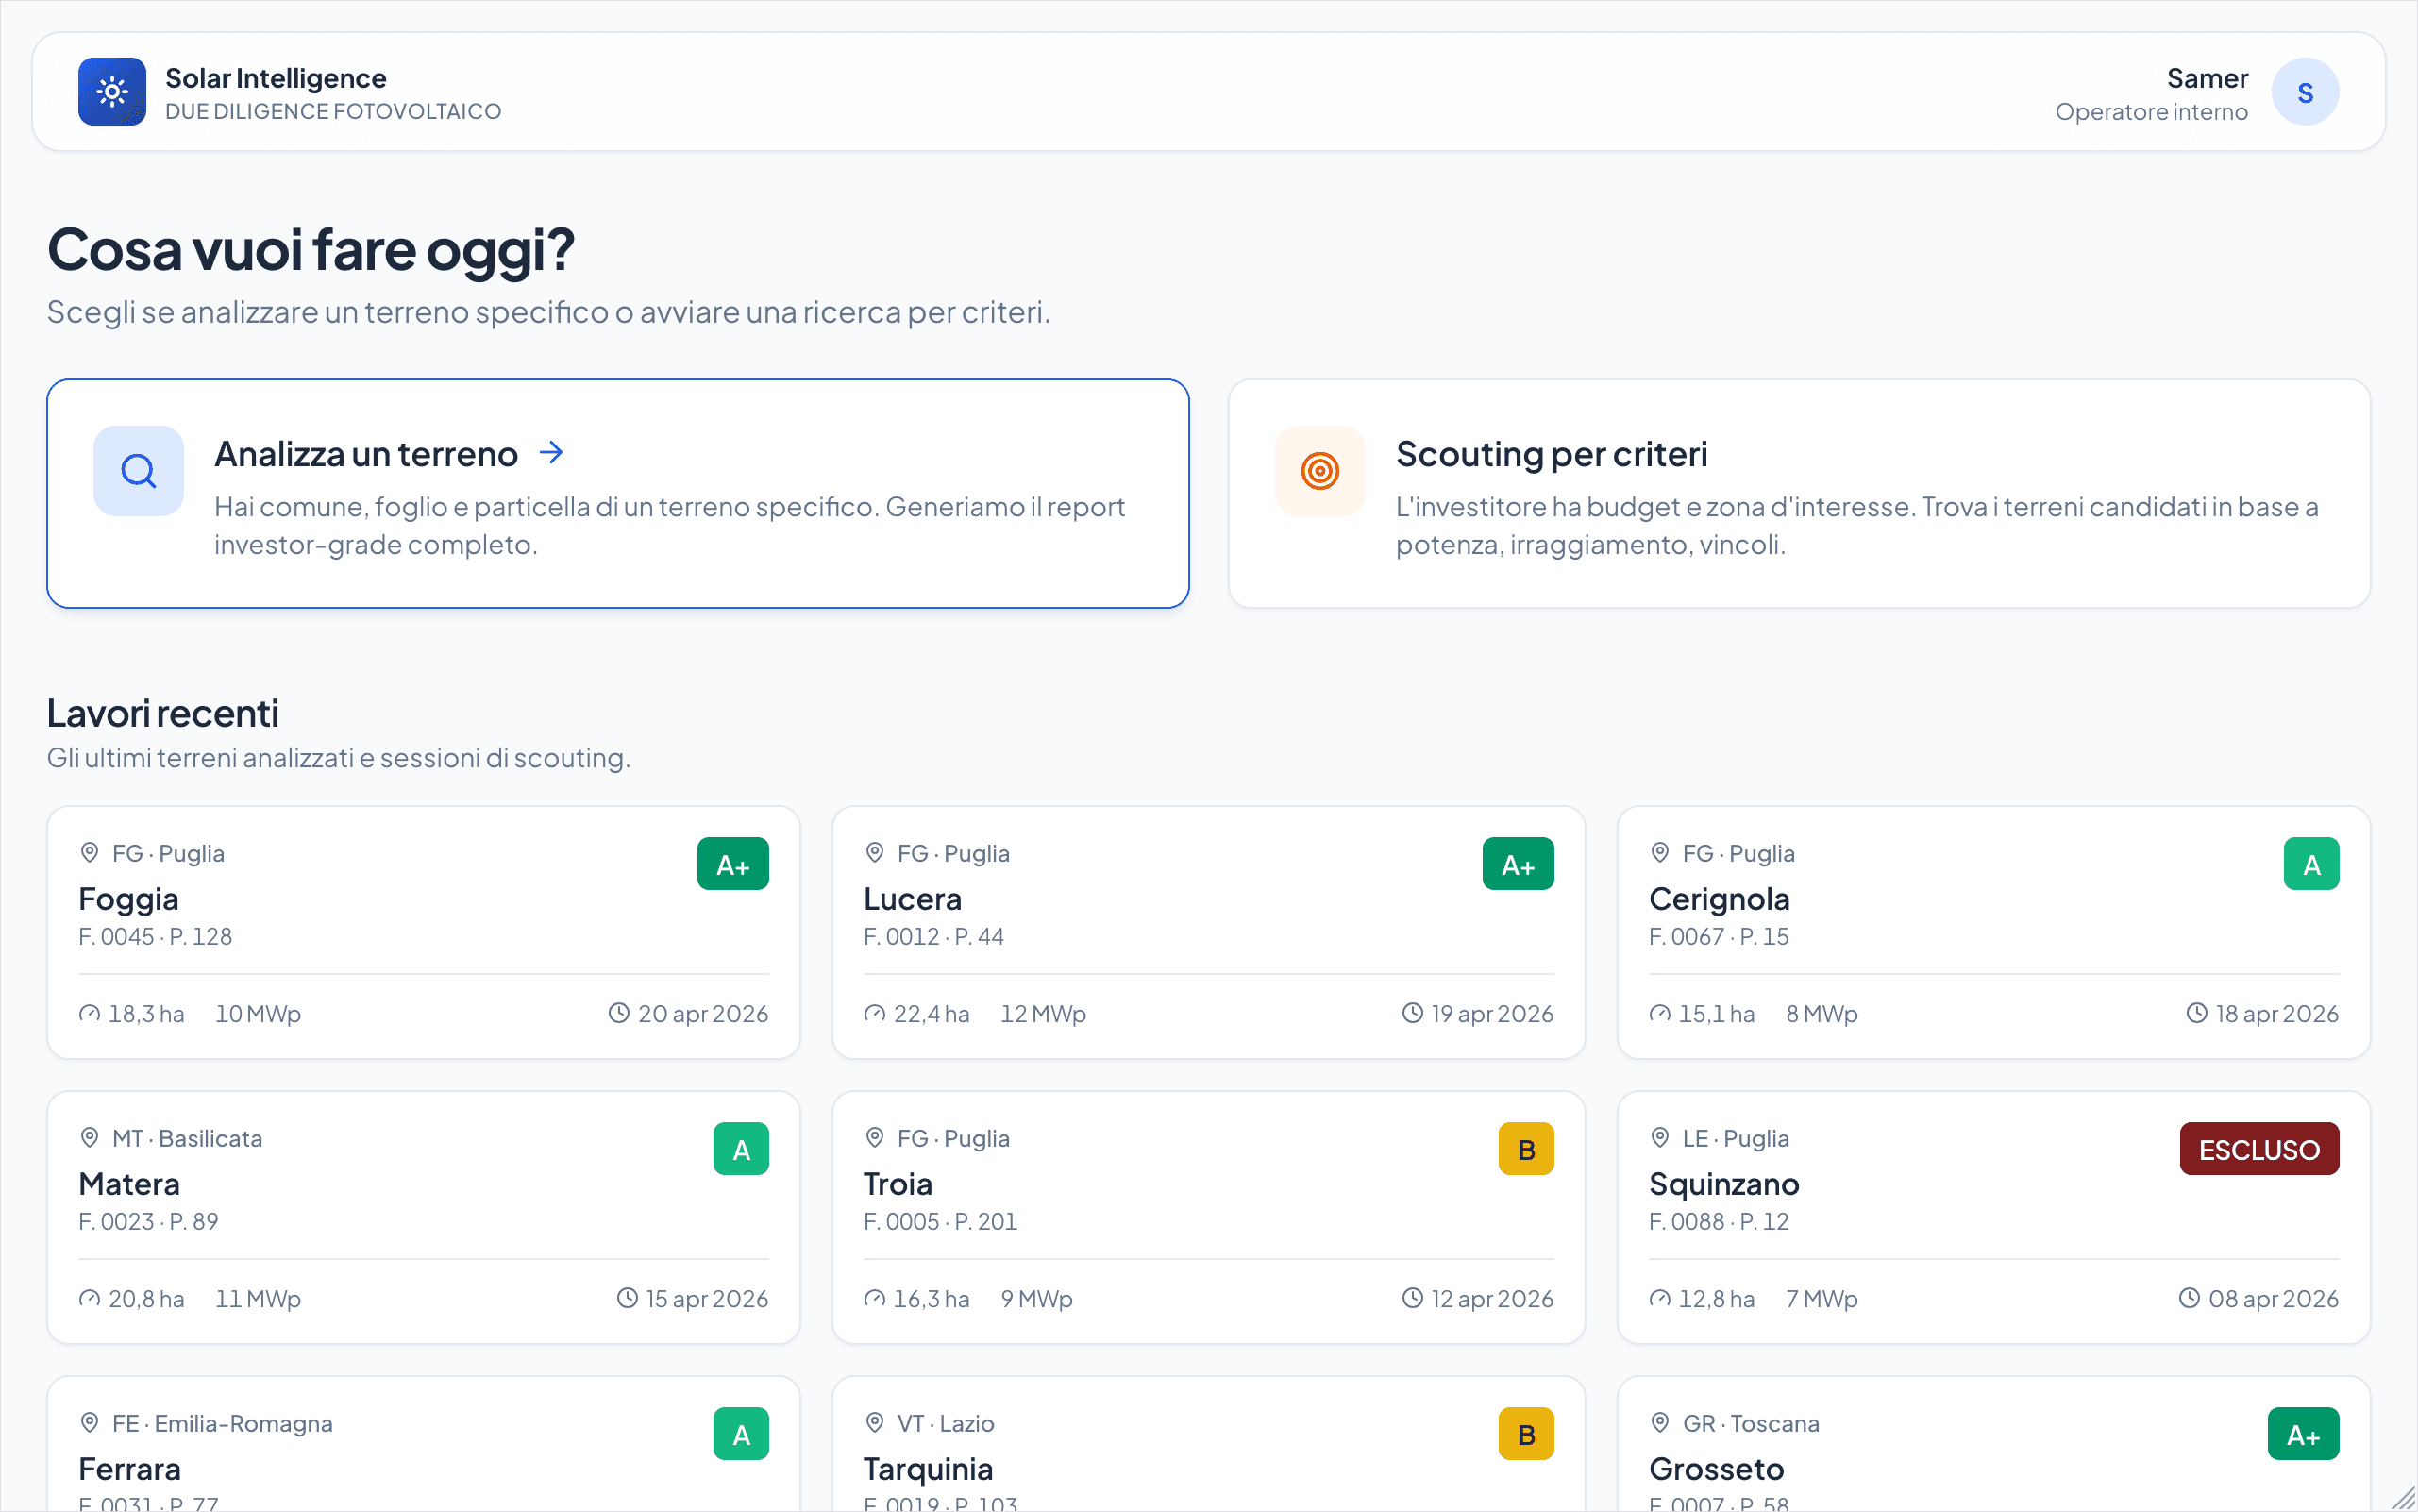Click the Solar Intelligence sun logo icon

coord(112,92)
